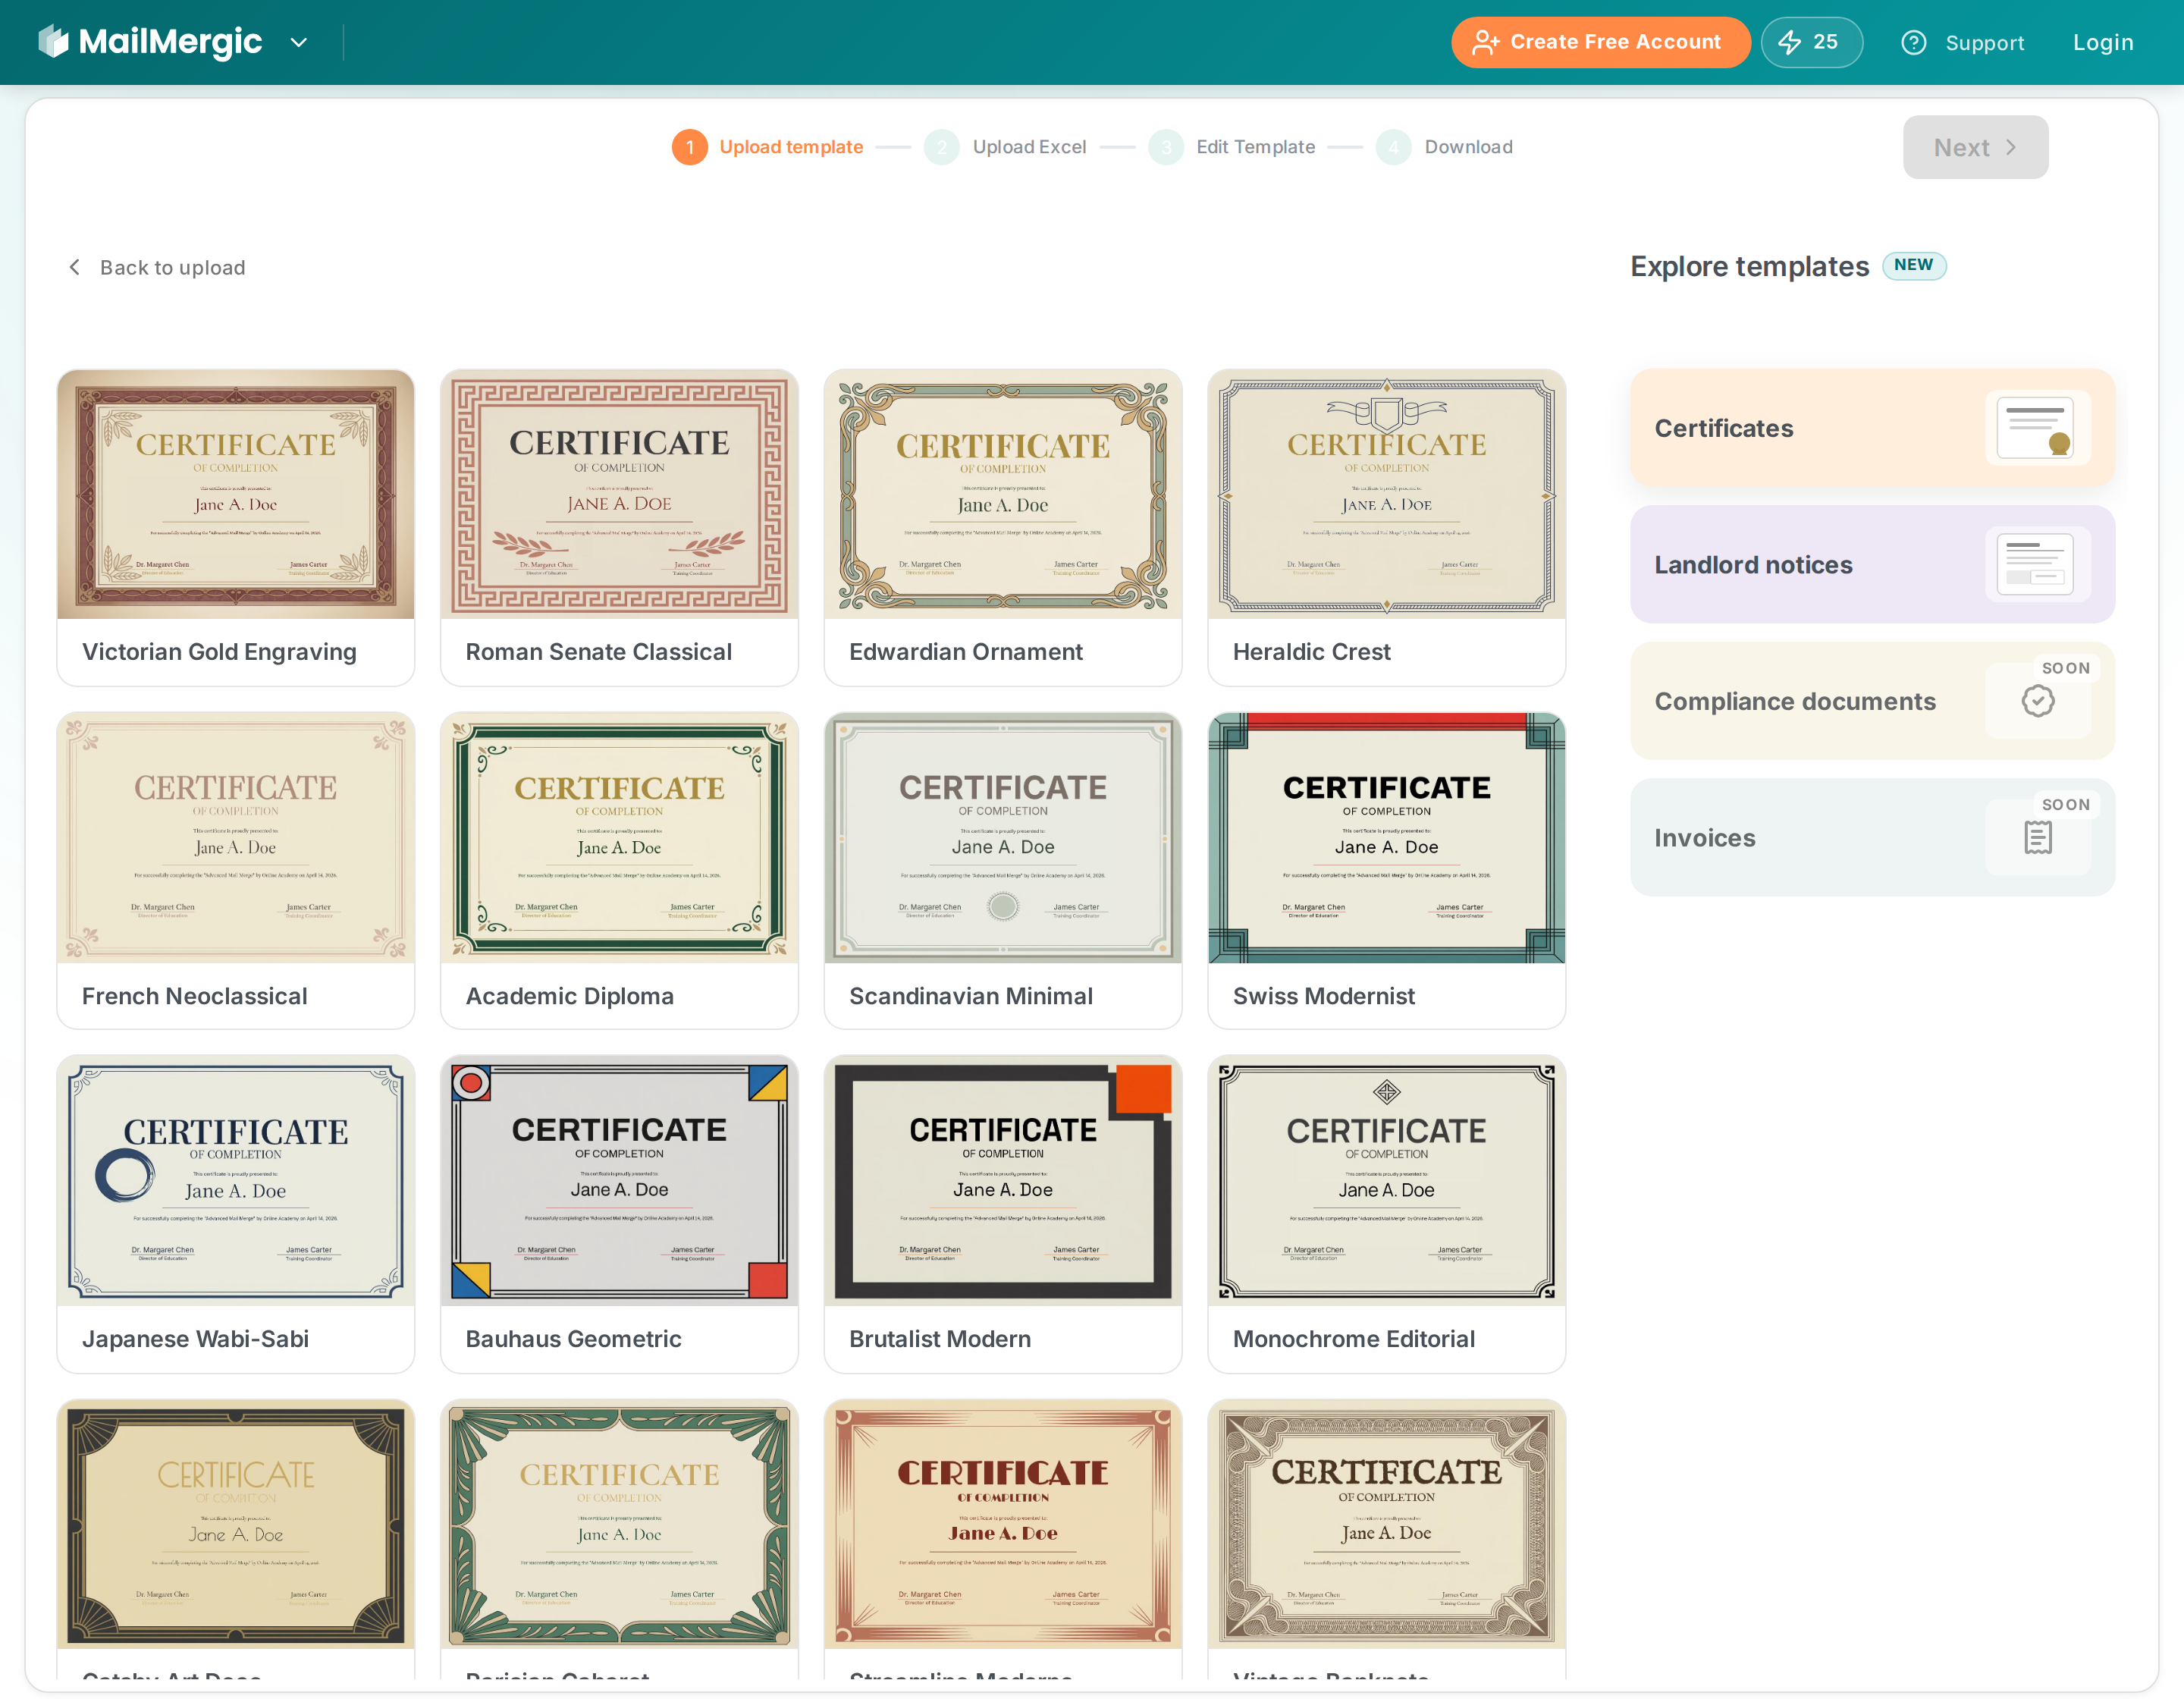Select Scandinavian Minimal template thumbnail
This screenshot has height=1699, width=2184.
(1003, 838)
